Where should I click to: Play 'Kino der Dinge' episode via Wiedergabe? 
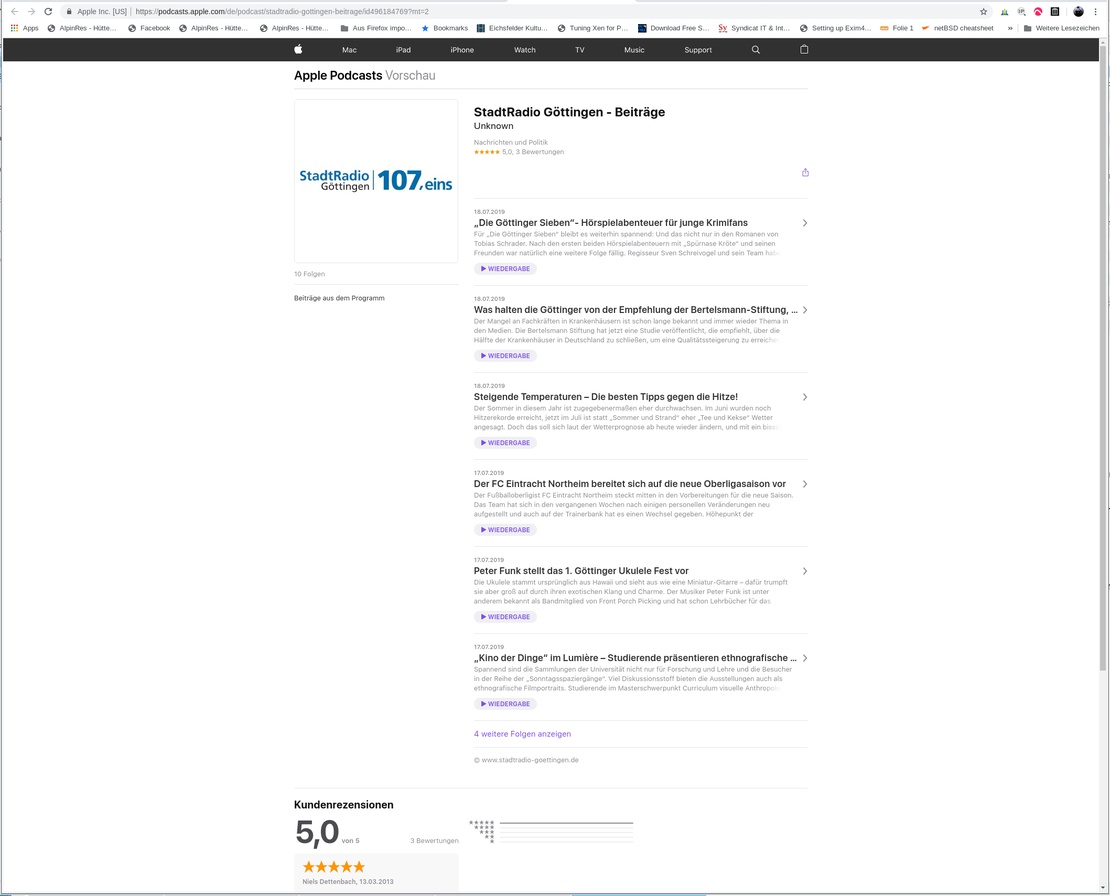click(505, 704)
